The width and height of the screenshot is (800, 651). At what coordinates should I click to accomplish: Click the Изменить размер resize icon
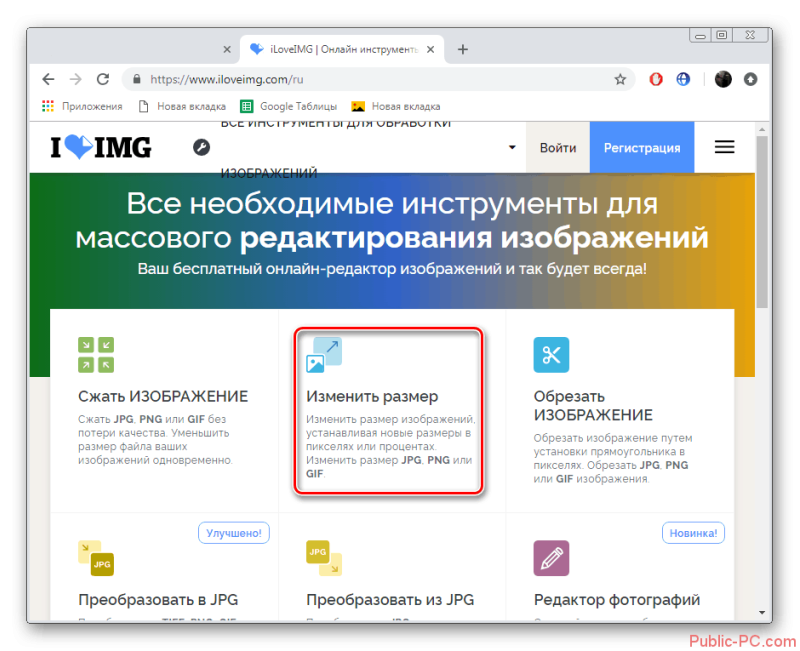[324, 355]
